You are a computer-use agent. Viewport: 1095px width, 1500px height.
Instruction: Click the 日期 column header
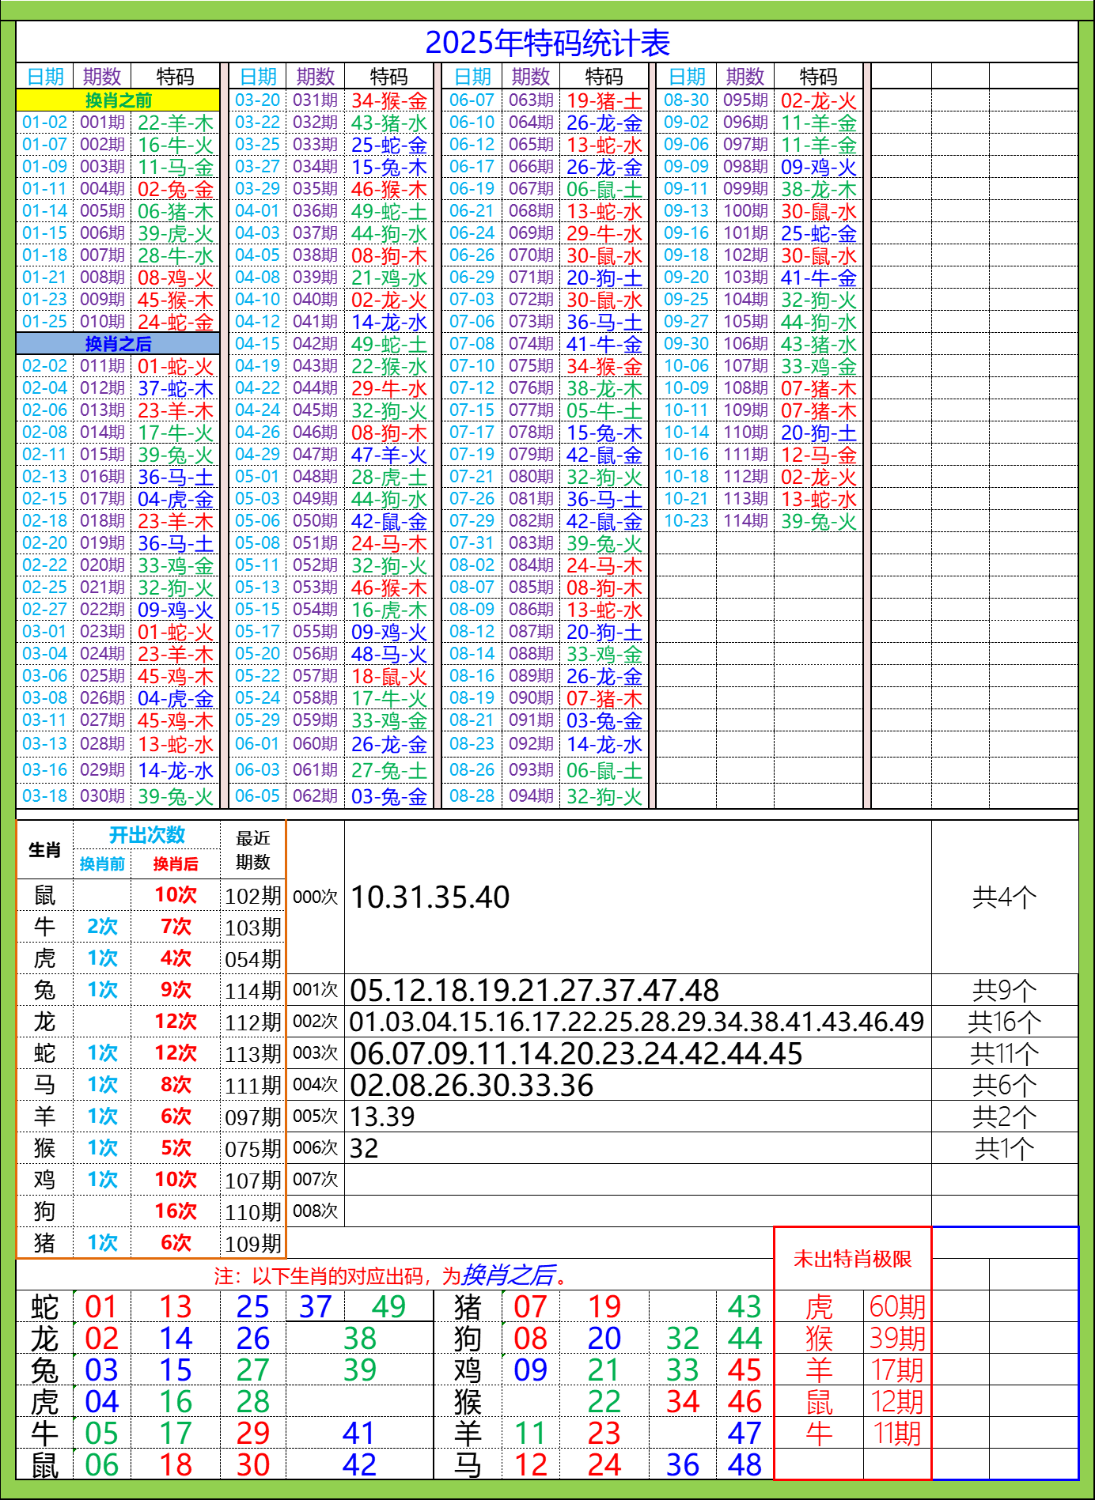point(42,73)
